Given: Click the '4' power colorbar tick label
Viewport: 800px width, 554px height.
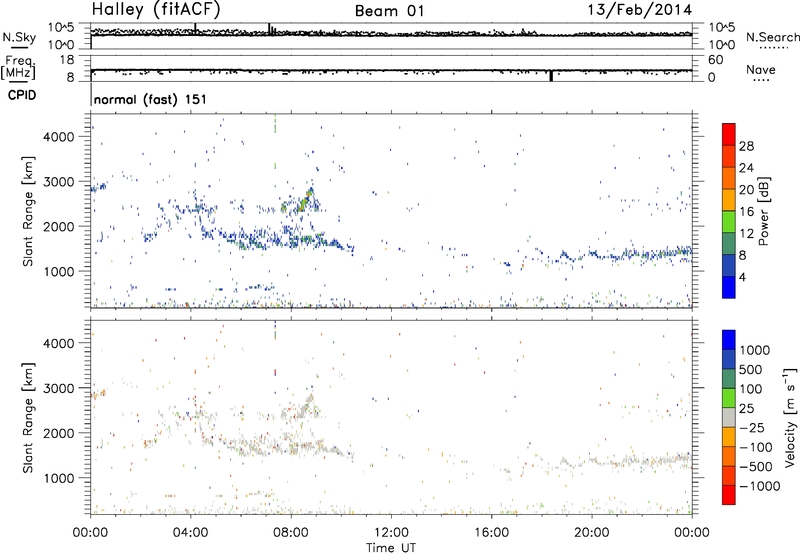Looking at the screenshot, I should 742,277.
